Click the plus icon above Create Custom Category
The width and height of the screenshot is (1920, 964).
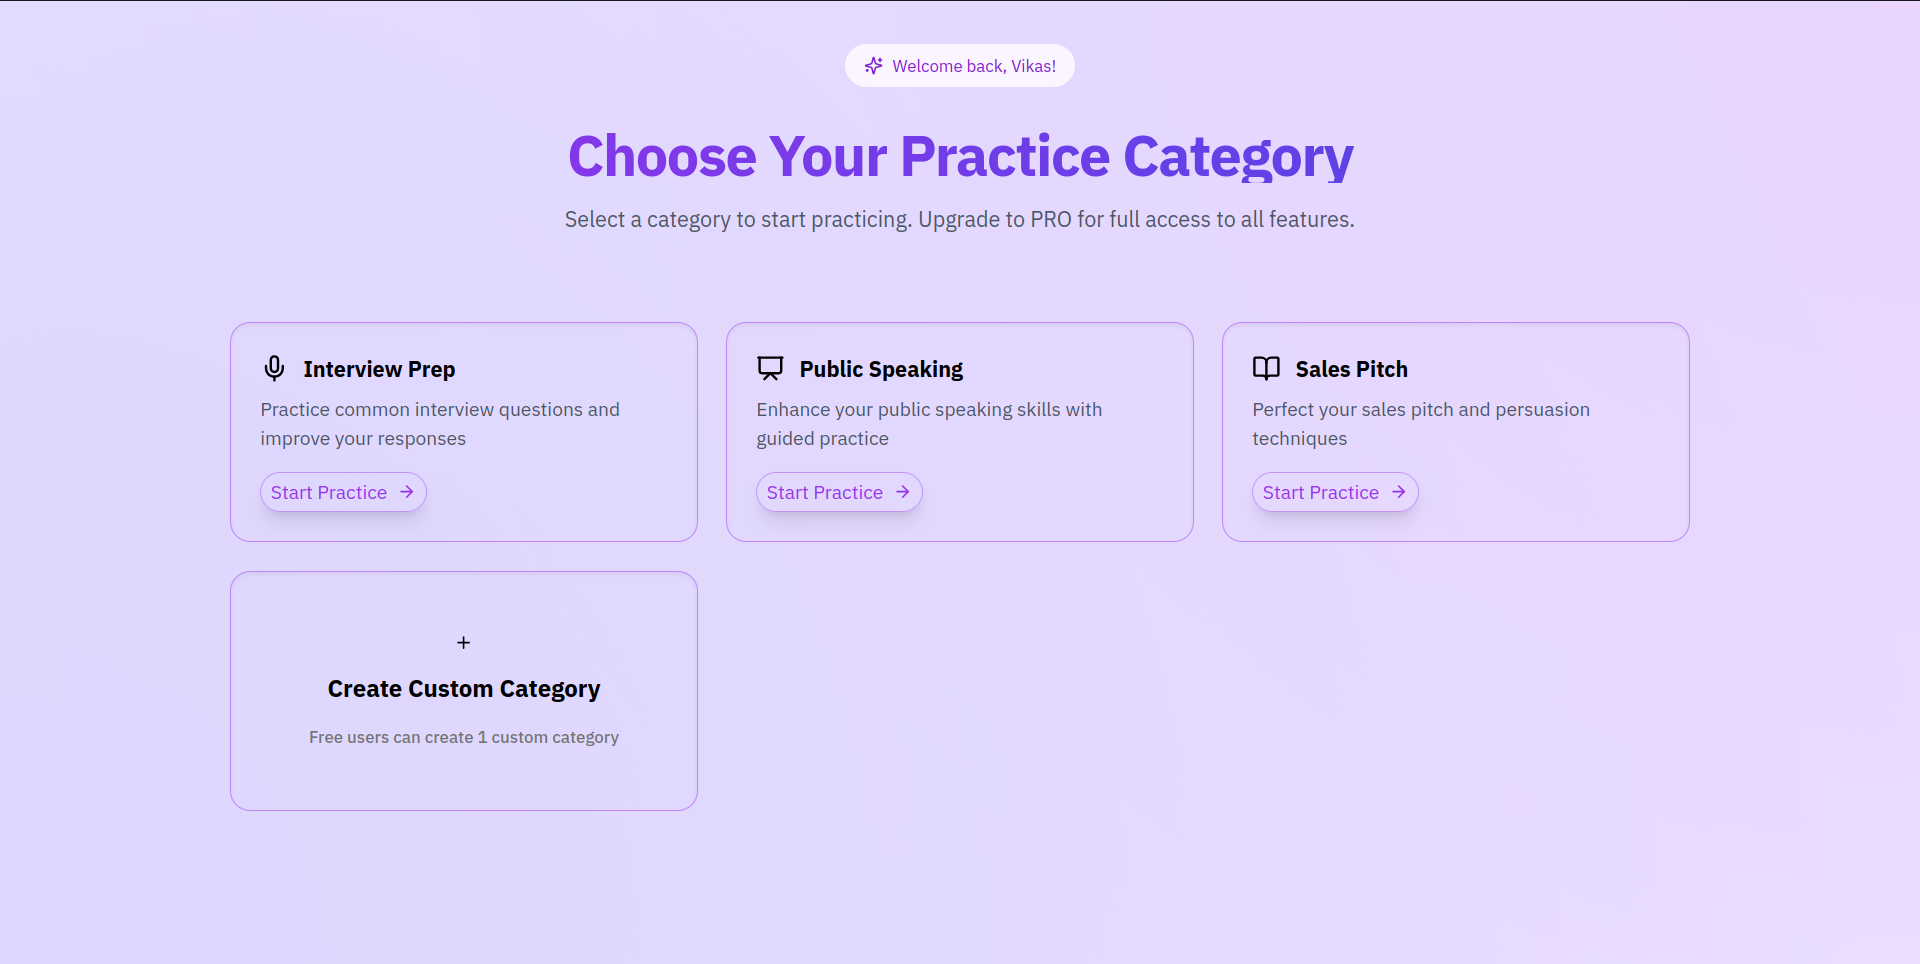pyautogui.click(x=463, y=643)
